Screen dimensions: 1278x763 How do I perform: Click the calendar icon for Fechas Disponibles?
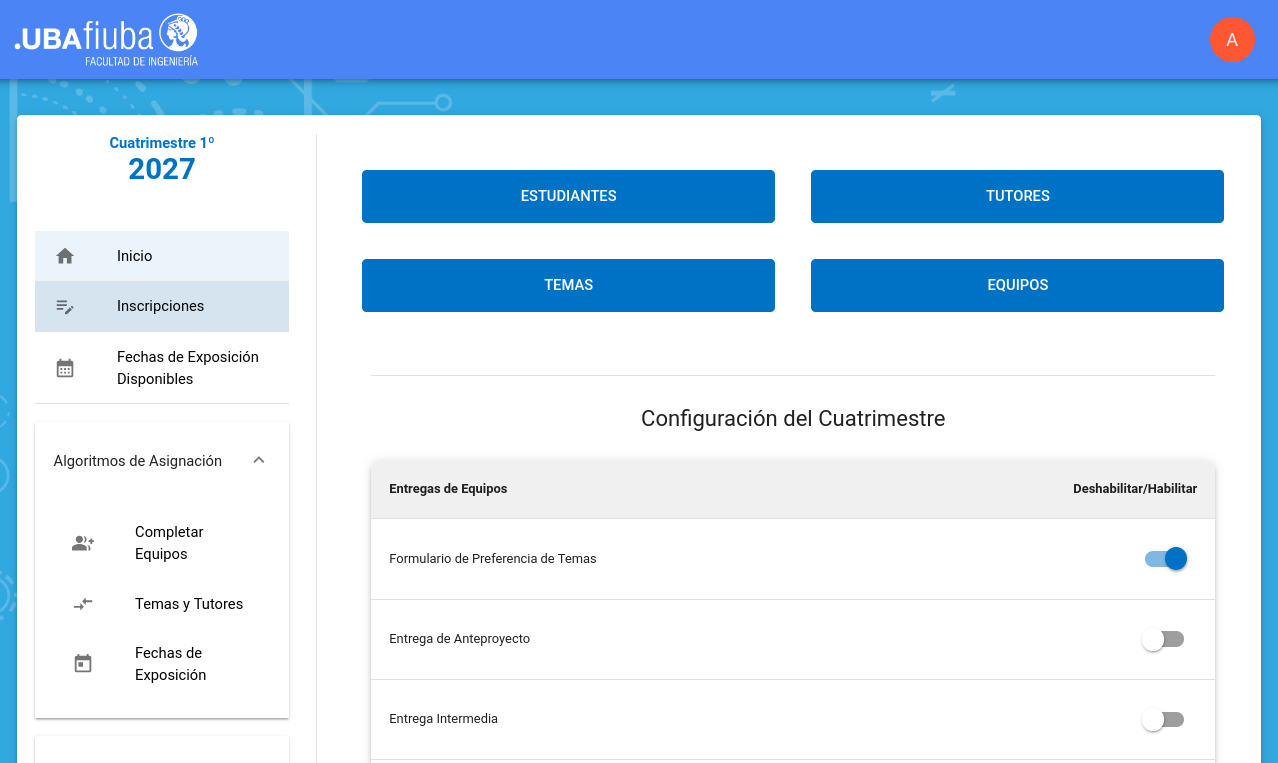coord(65,368)
